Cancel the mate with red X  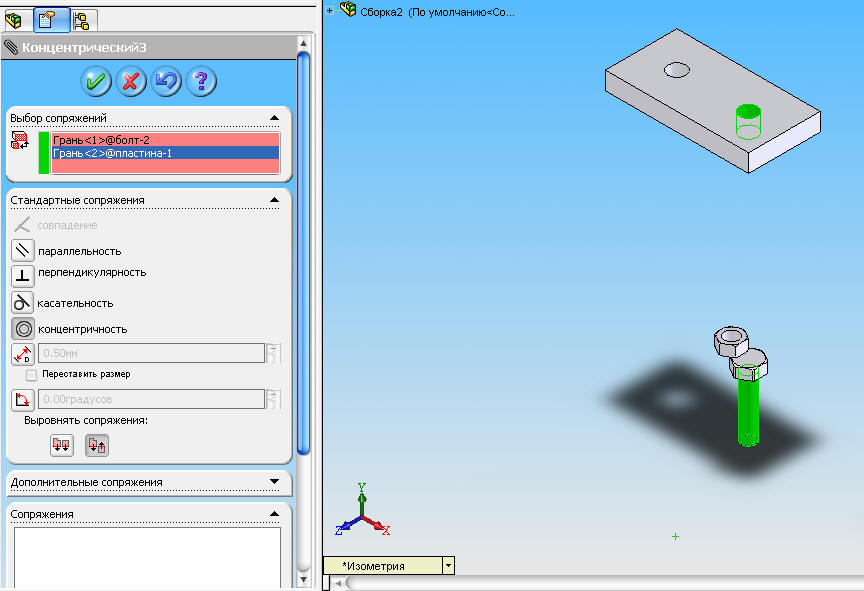point(131,82)
